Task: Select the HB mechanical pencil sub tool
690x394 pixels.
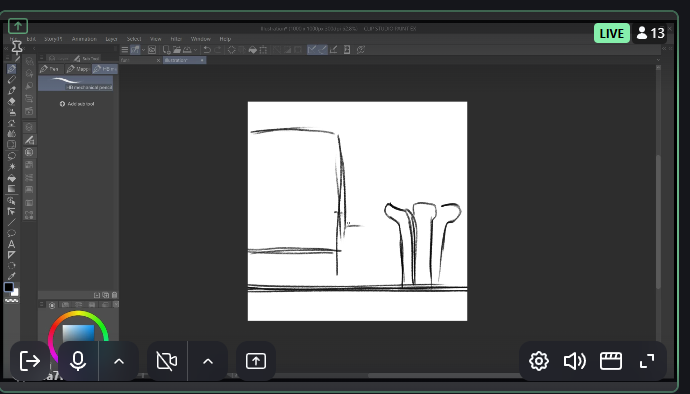Action: pos(76,83)
